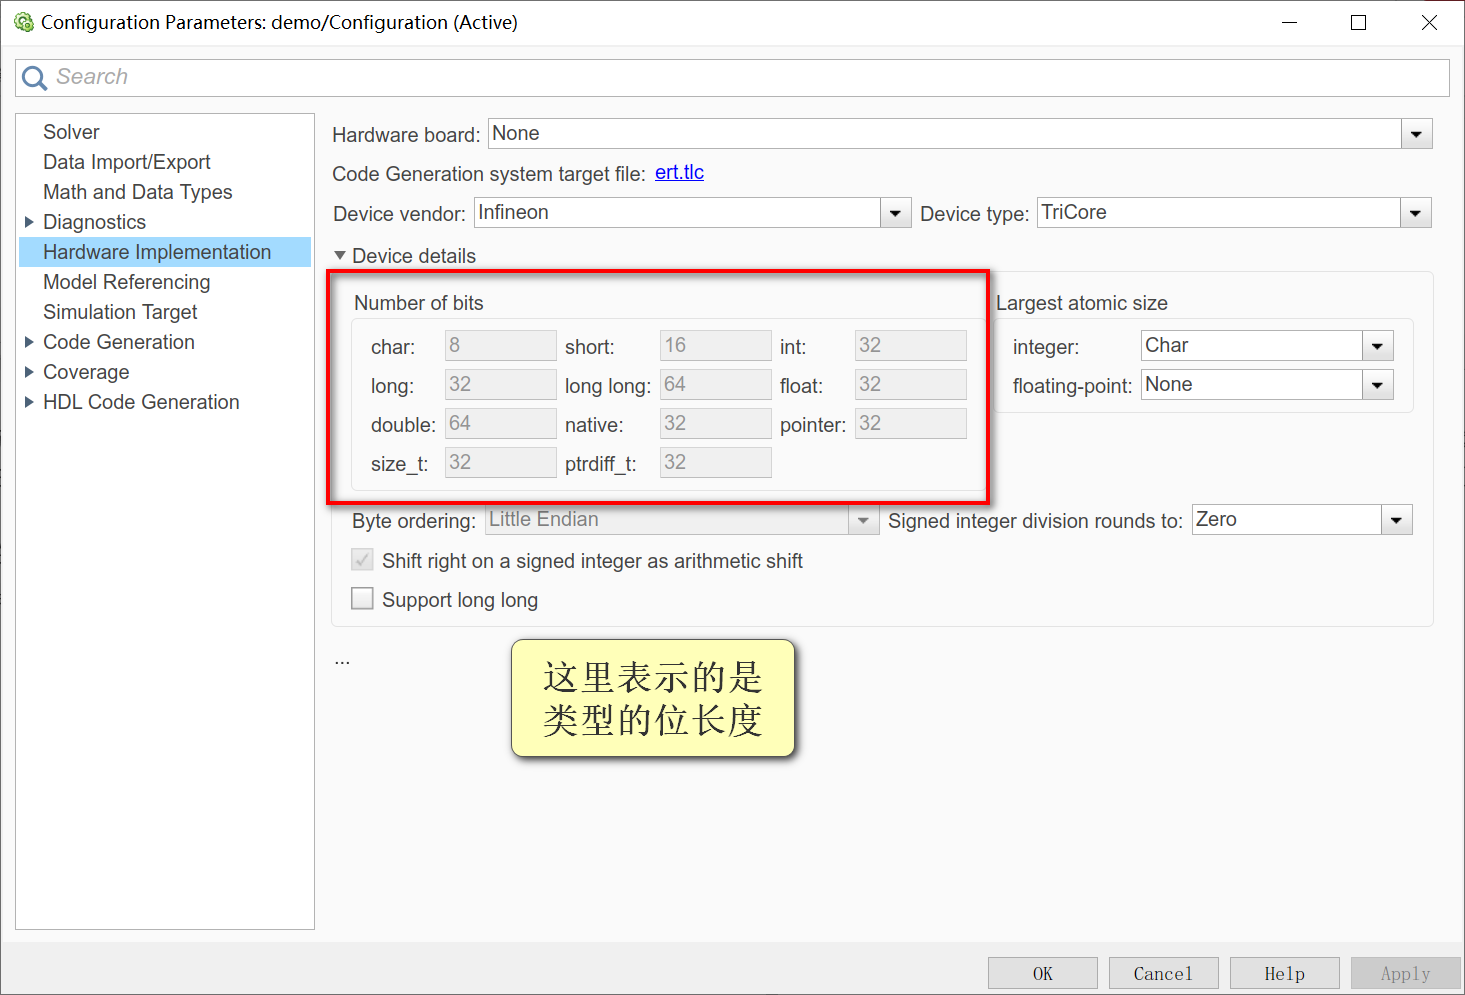This screenshot has height=995, width=1465.
Task: Open the largest atomic integer dropdown
Action: (1378, 346)
